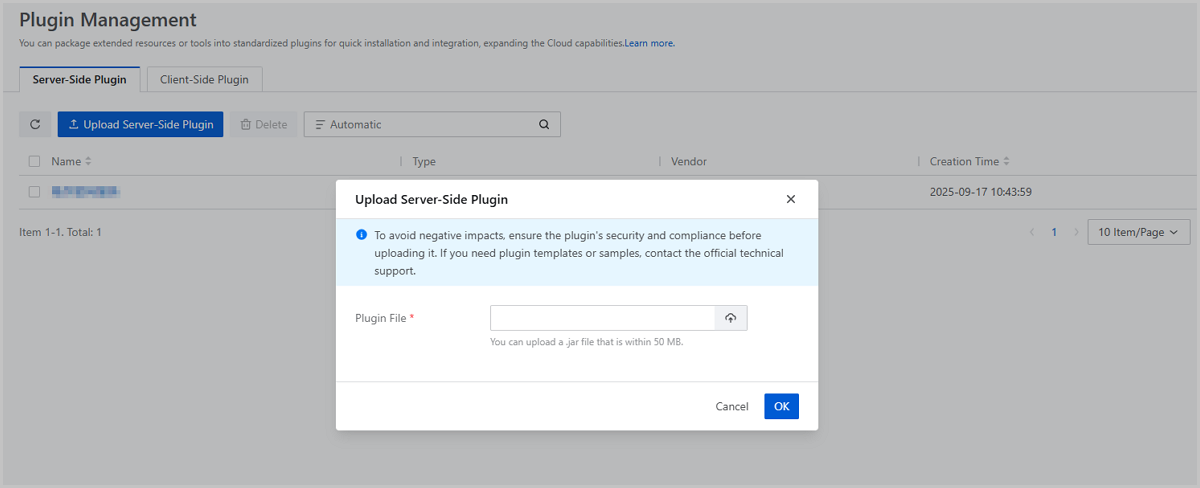
Task: Click the refresh icon button
Action: point(35,125)
